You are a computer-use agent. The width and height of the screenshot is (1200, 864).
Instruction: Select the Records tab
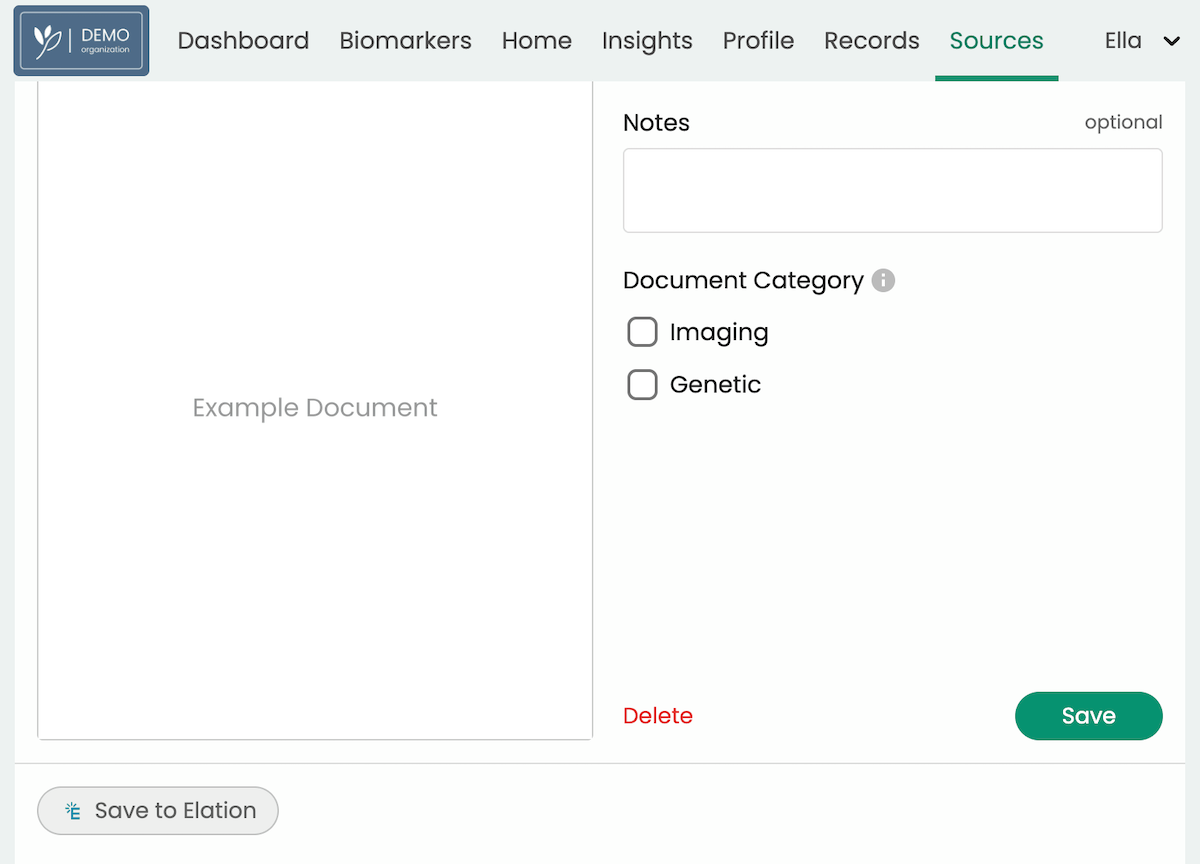pyautogui.click(x=872, y=41)
